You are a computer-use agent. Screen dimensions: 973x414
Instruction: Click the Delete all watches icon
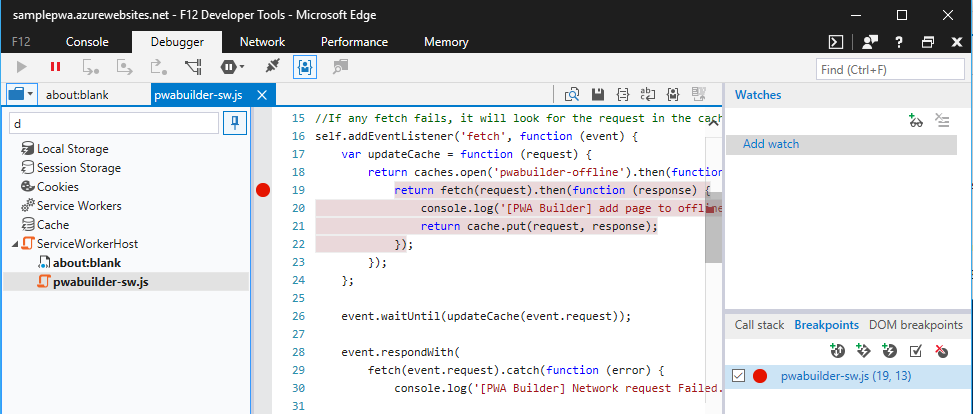coord(943,121)
